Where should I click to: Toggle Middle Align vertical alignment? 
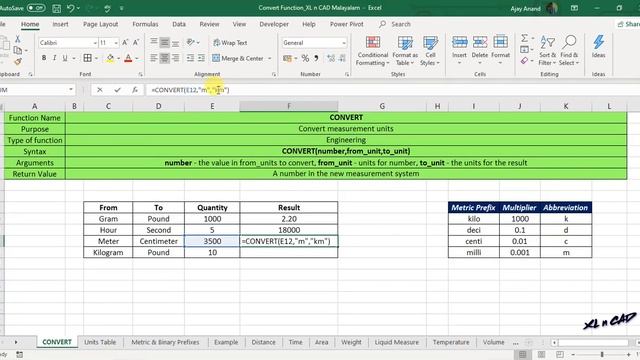[x=164, y=42]
